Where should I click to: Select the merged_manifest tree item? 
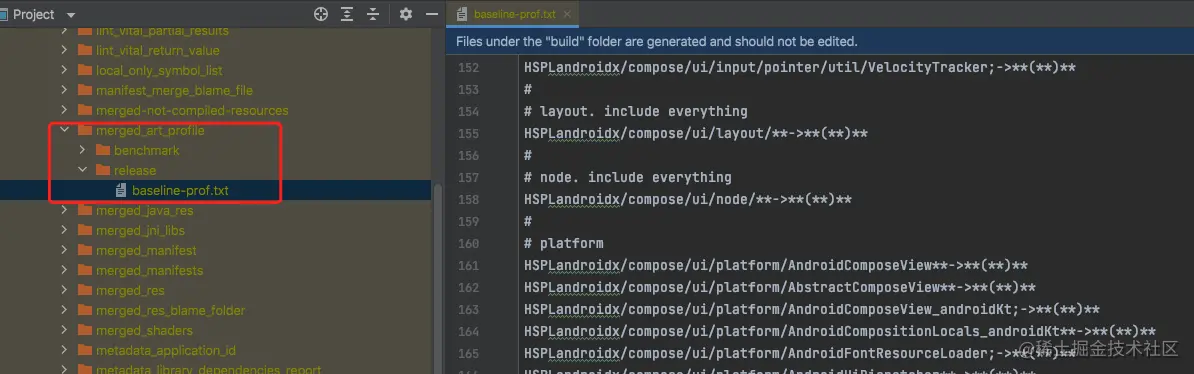coord(146,250)
